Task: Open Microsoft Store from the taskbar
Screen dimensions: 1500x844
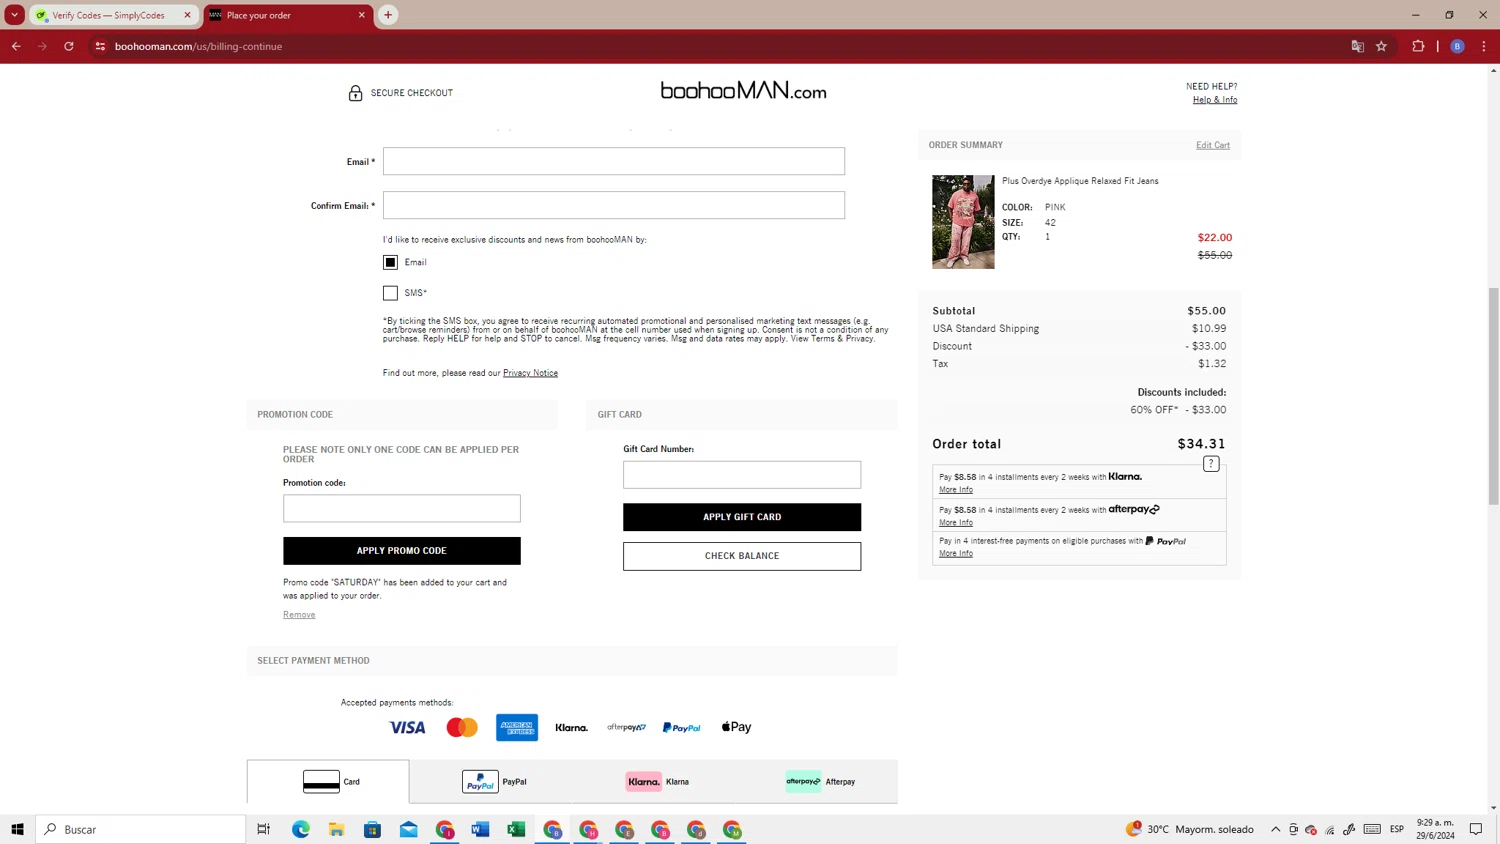Action: tap(373, 829)
